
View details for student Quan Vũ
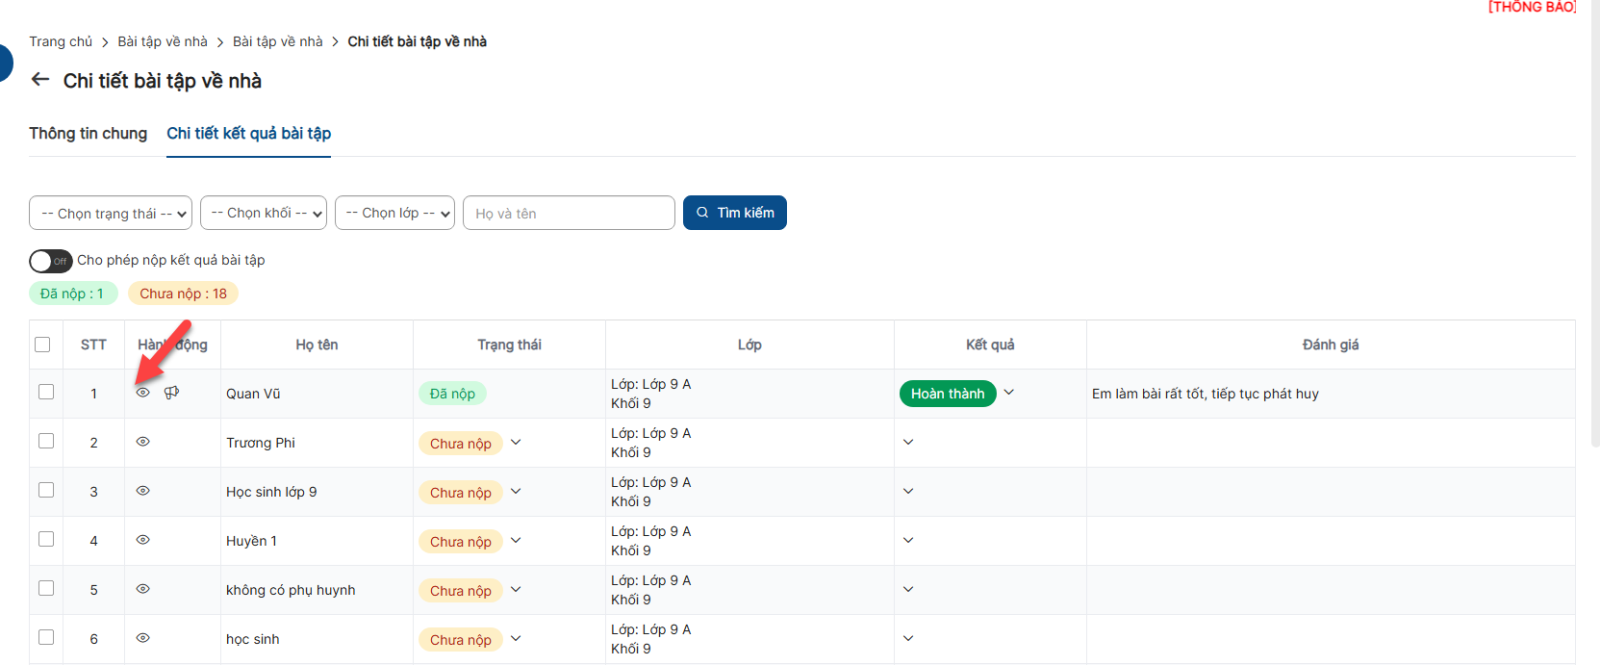pos(143,393)
